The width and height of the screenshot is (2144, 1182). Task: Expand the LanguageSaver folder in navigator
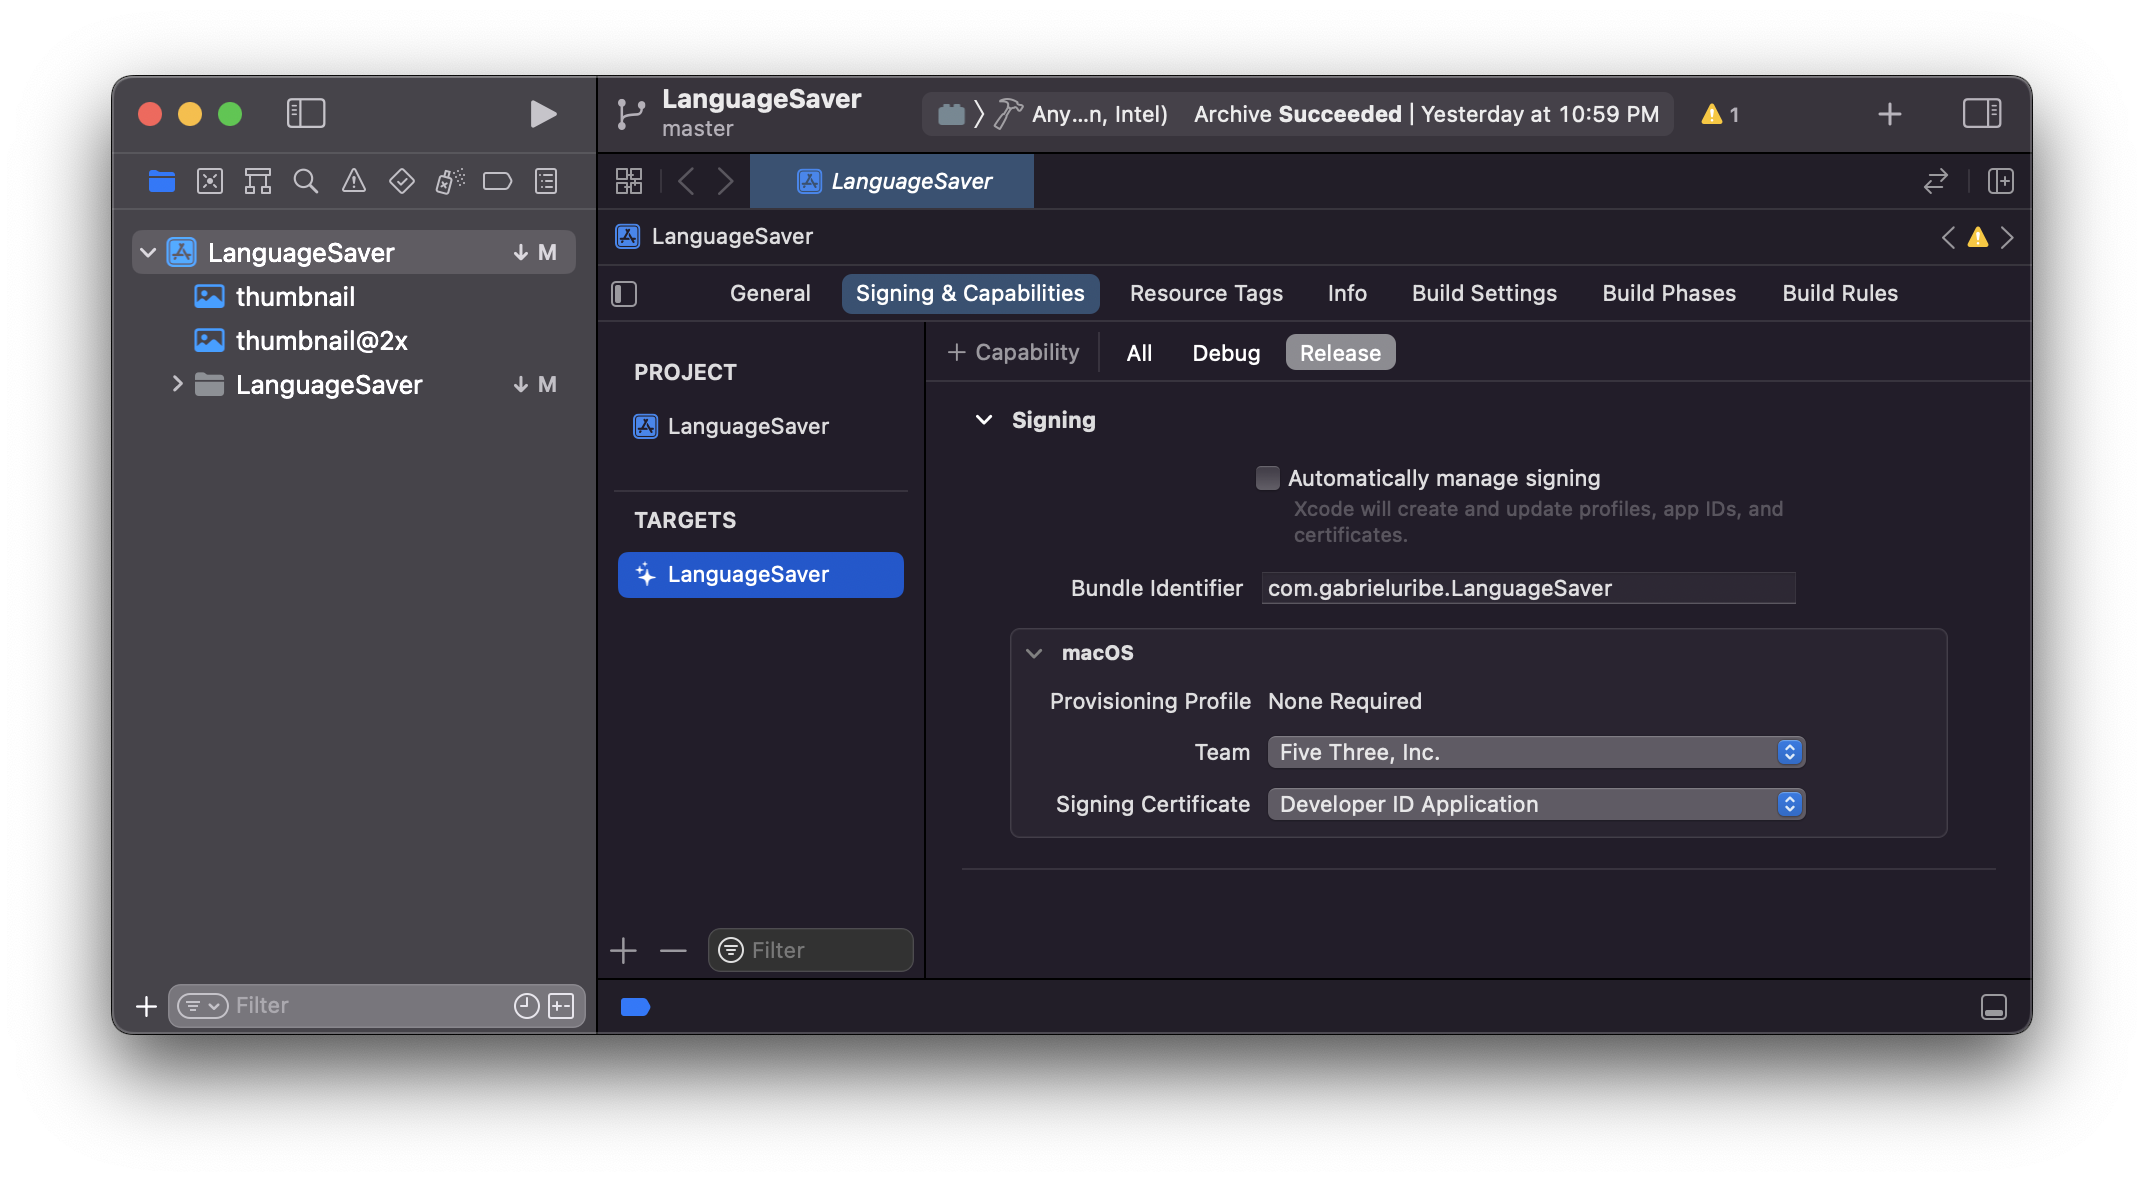click(x=177, y=384)
